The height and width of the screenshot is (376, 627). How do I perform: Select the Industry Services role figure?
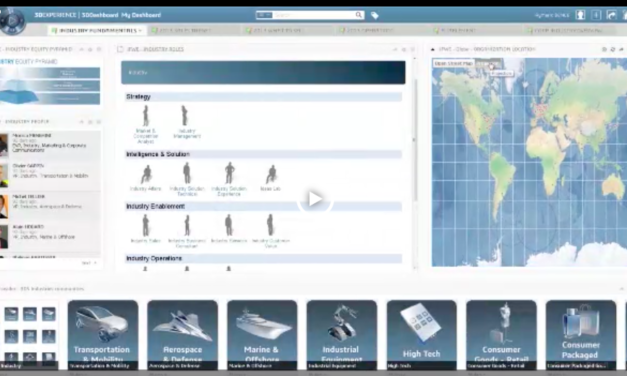click(229, 228)
